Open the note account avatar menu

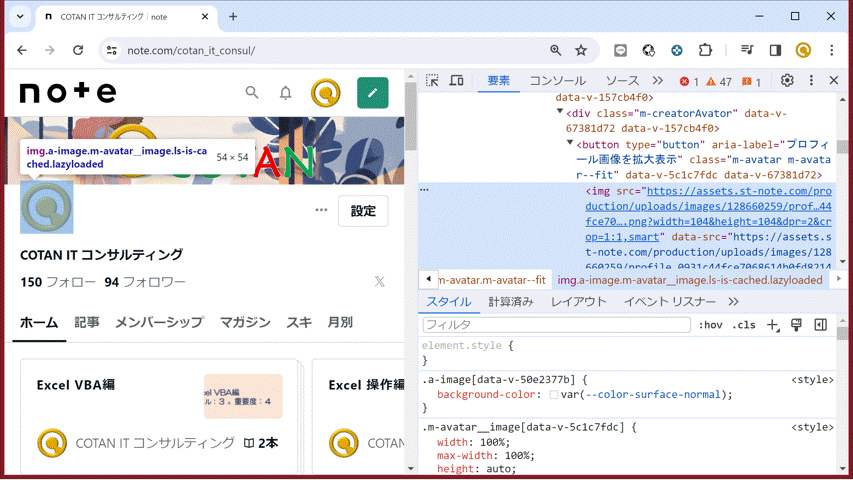click(325, 93)
